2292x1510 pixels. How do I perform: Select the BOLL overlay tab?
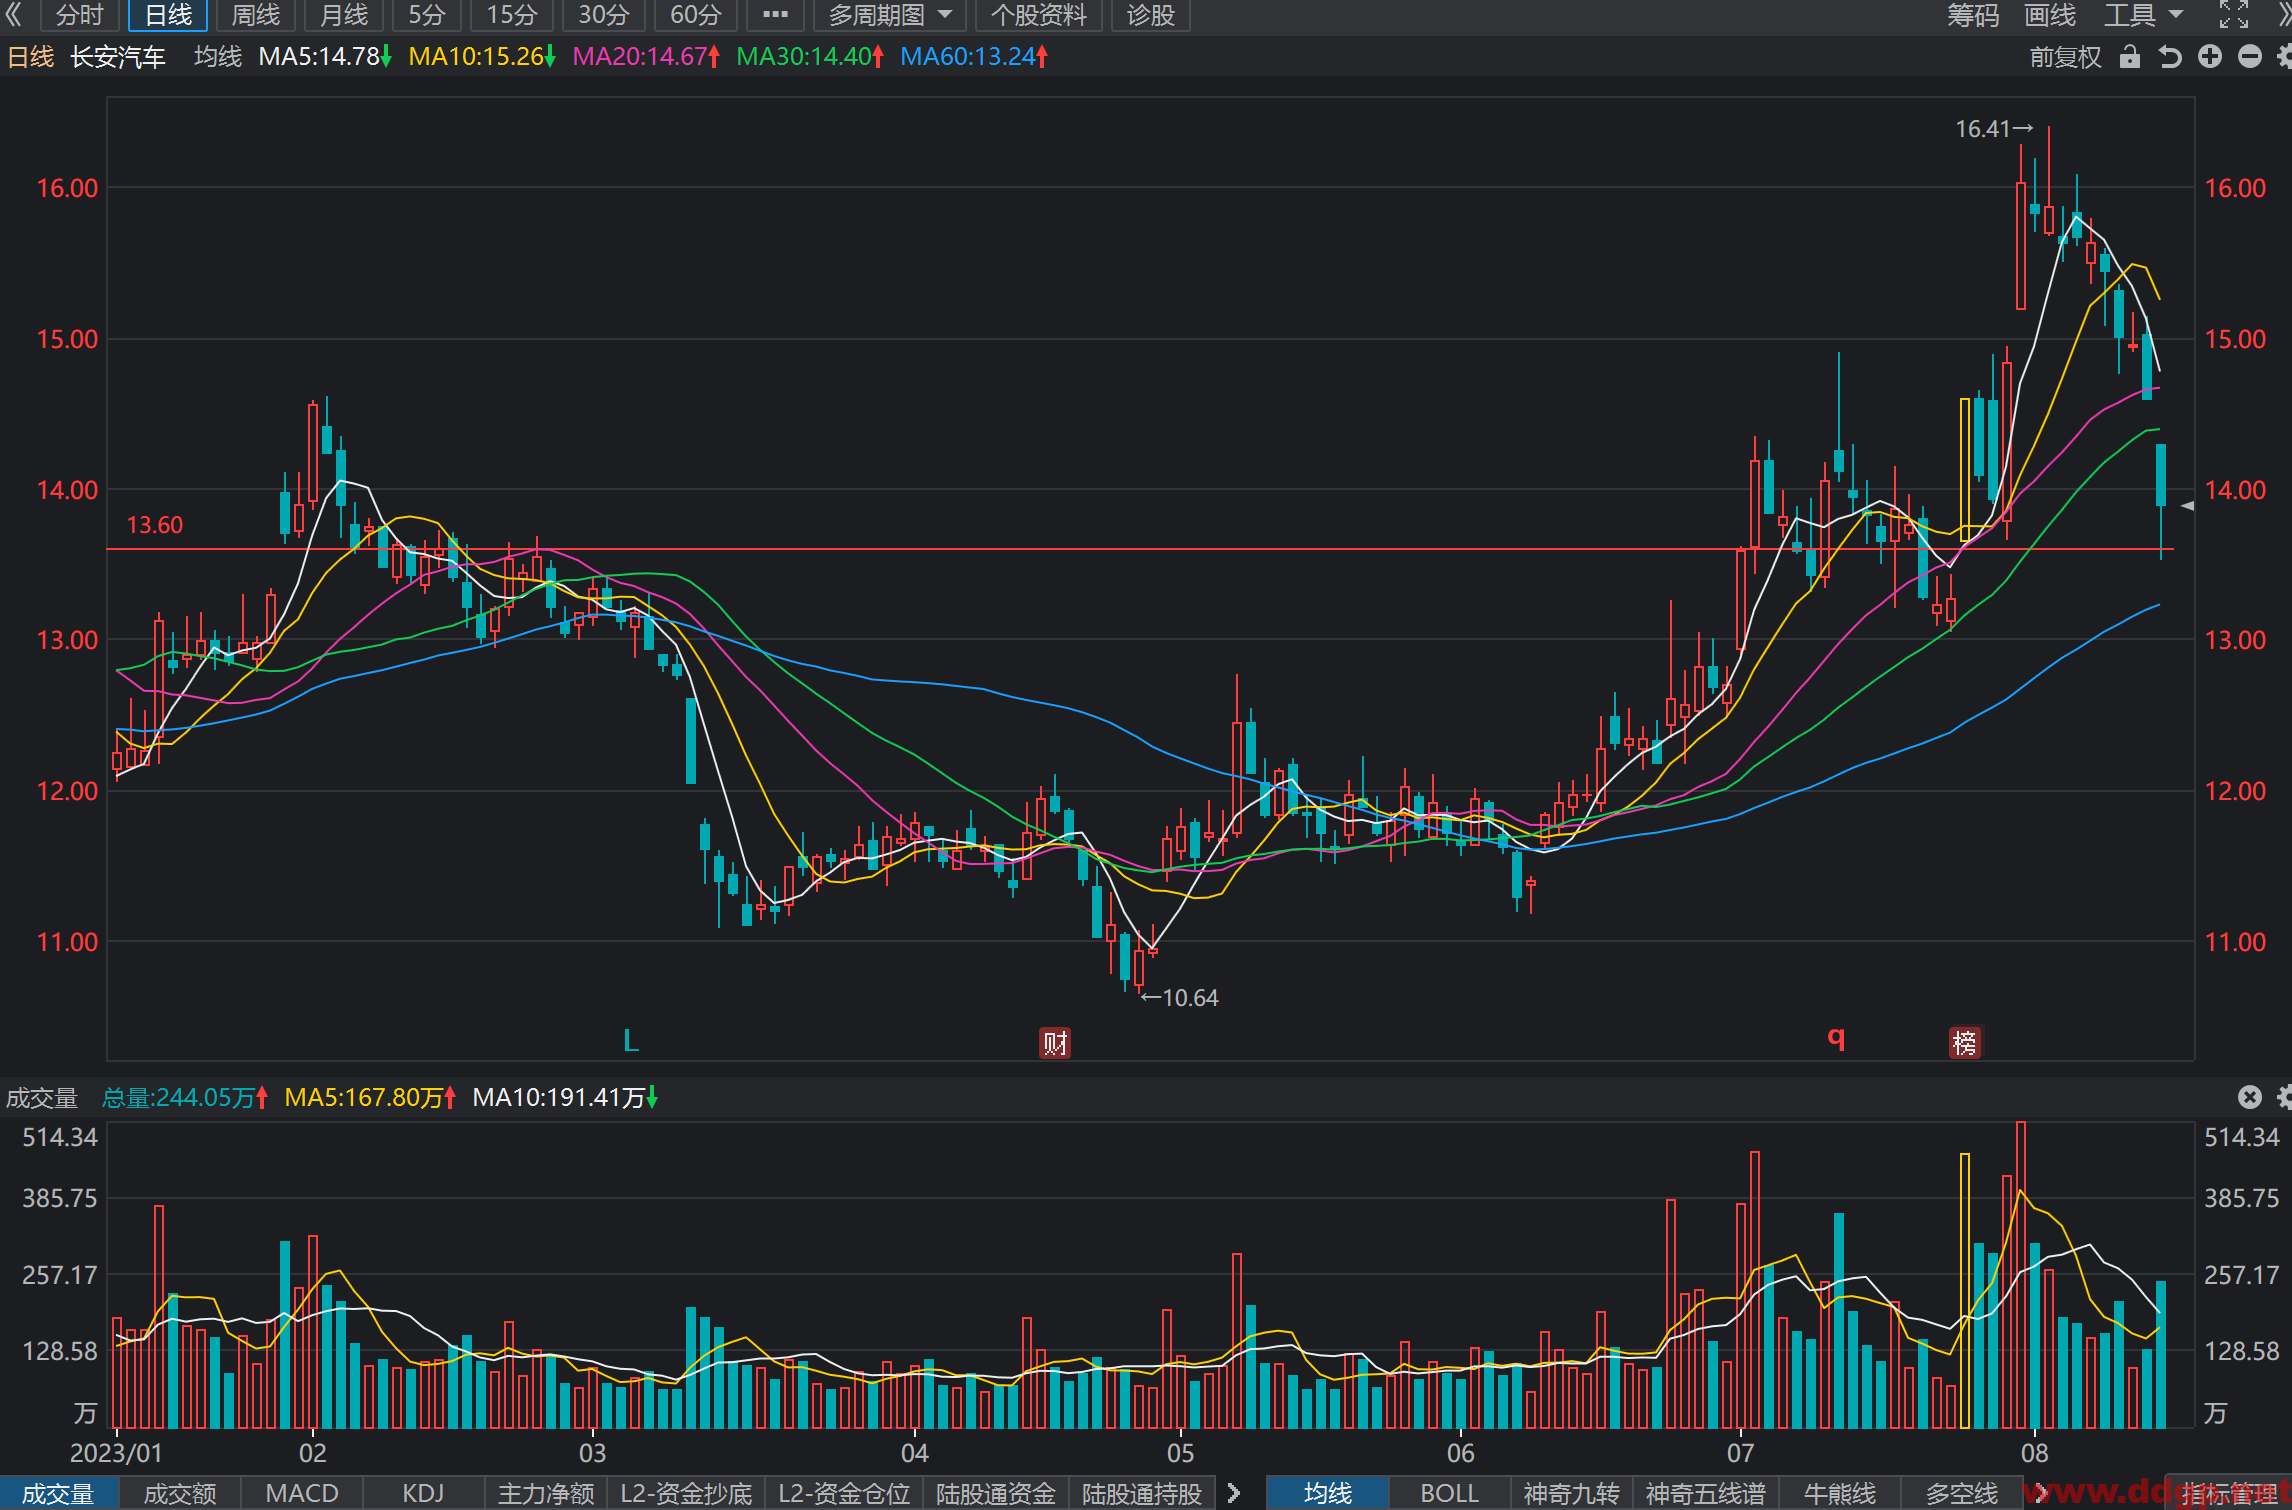tap(1449, 1493)
